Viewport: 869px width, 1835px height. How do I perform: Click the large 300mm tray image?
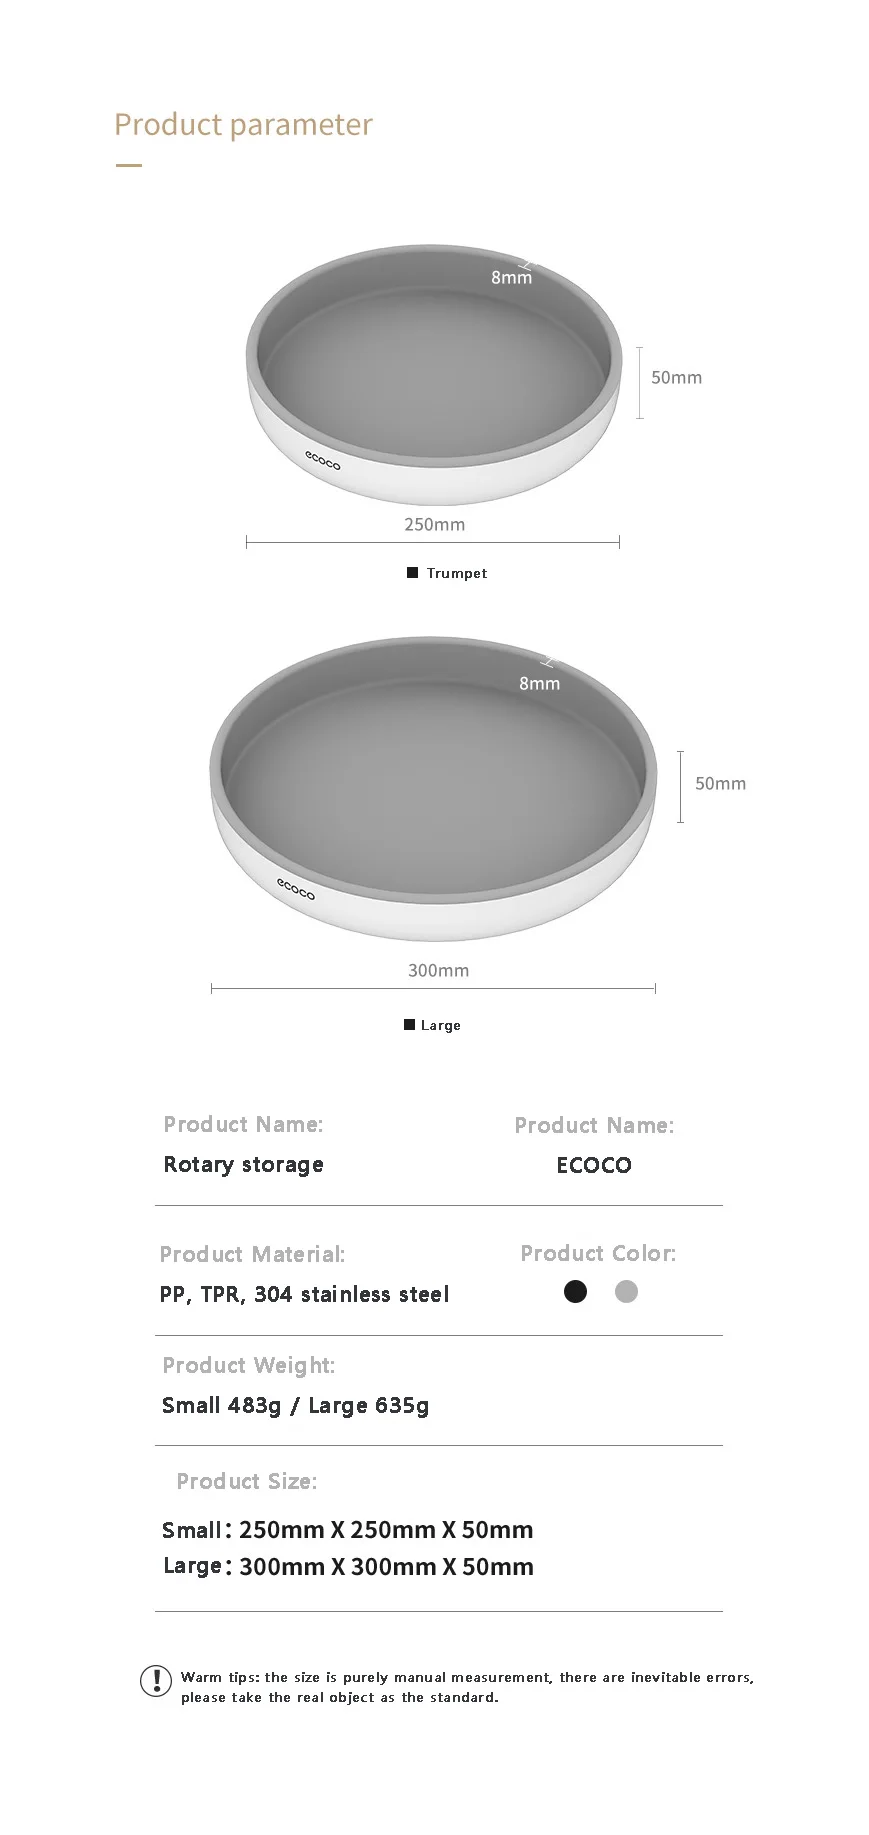433,790
